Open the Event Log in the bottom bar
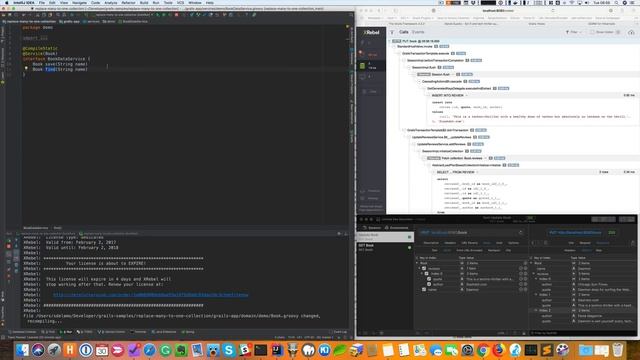 (x=338, y=332)
